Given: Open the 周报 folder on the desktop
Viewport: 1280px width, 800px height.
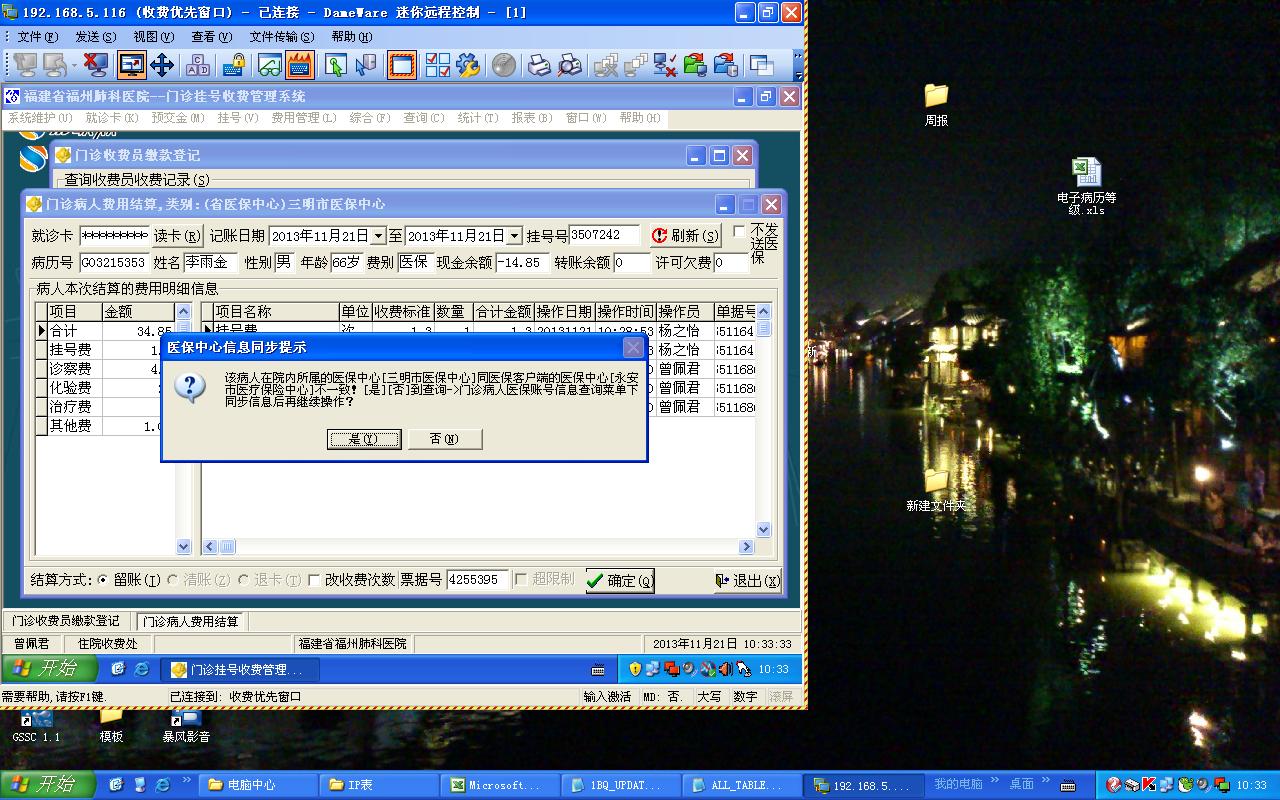Looking at the screenshot, I should [936, 103].
